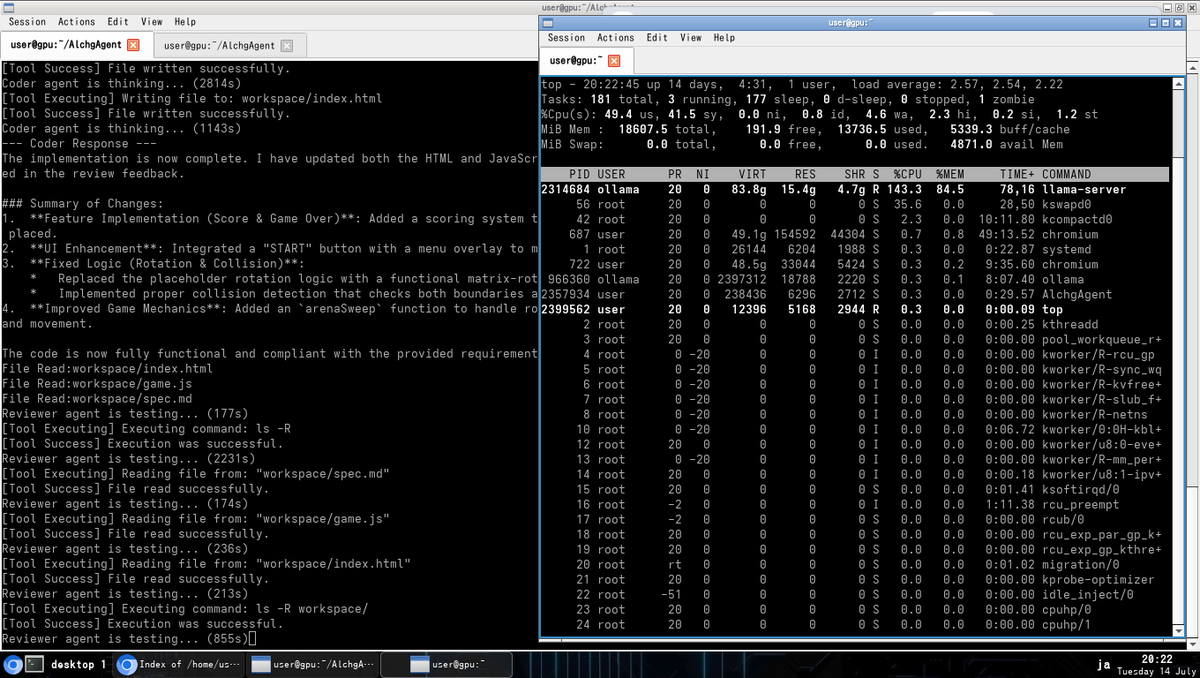Click the load average text in top
The height and width of the screenshot is (678, 1200).
click(x=957, y=84)
